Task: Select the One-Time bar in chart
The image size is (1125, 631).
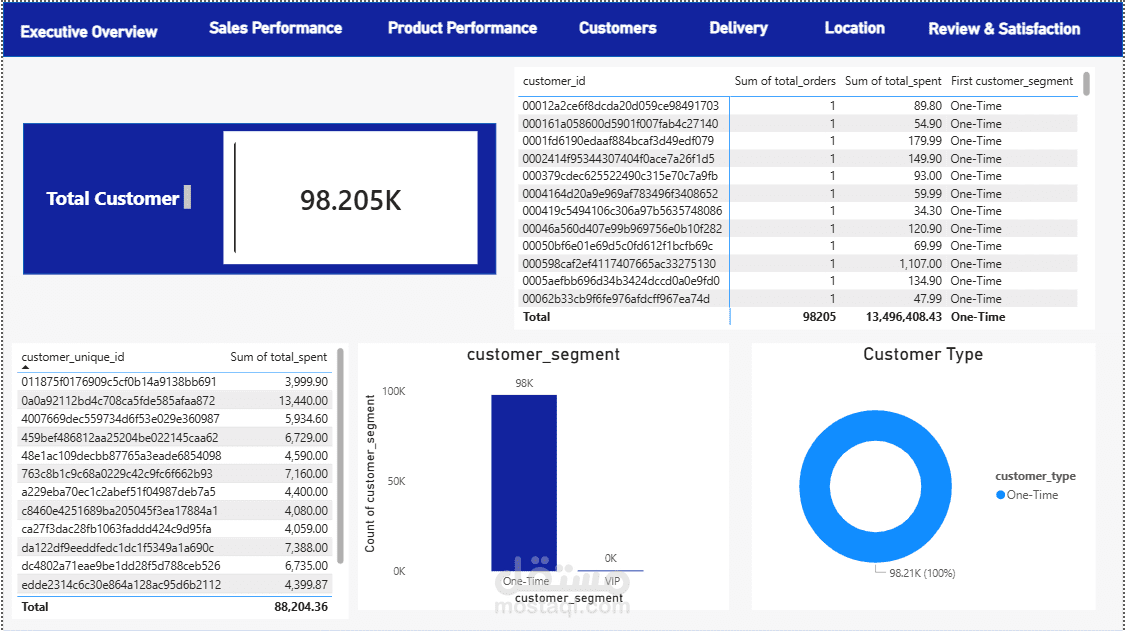Action: pos(524,482)
